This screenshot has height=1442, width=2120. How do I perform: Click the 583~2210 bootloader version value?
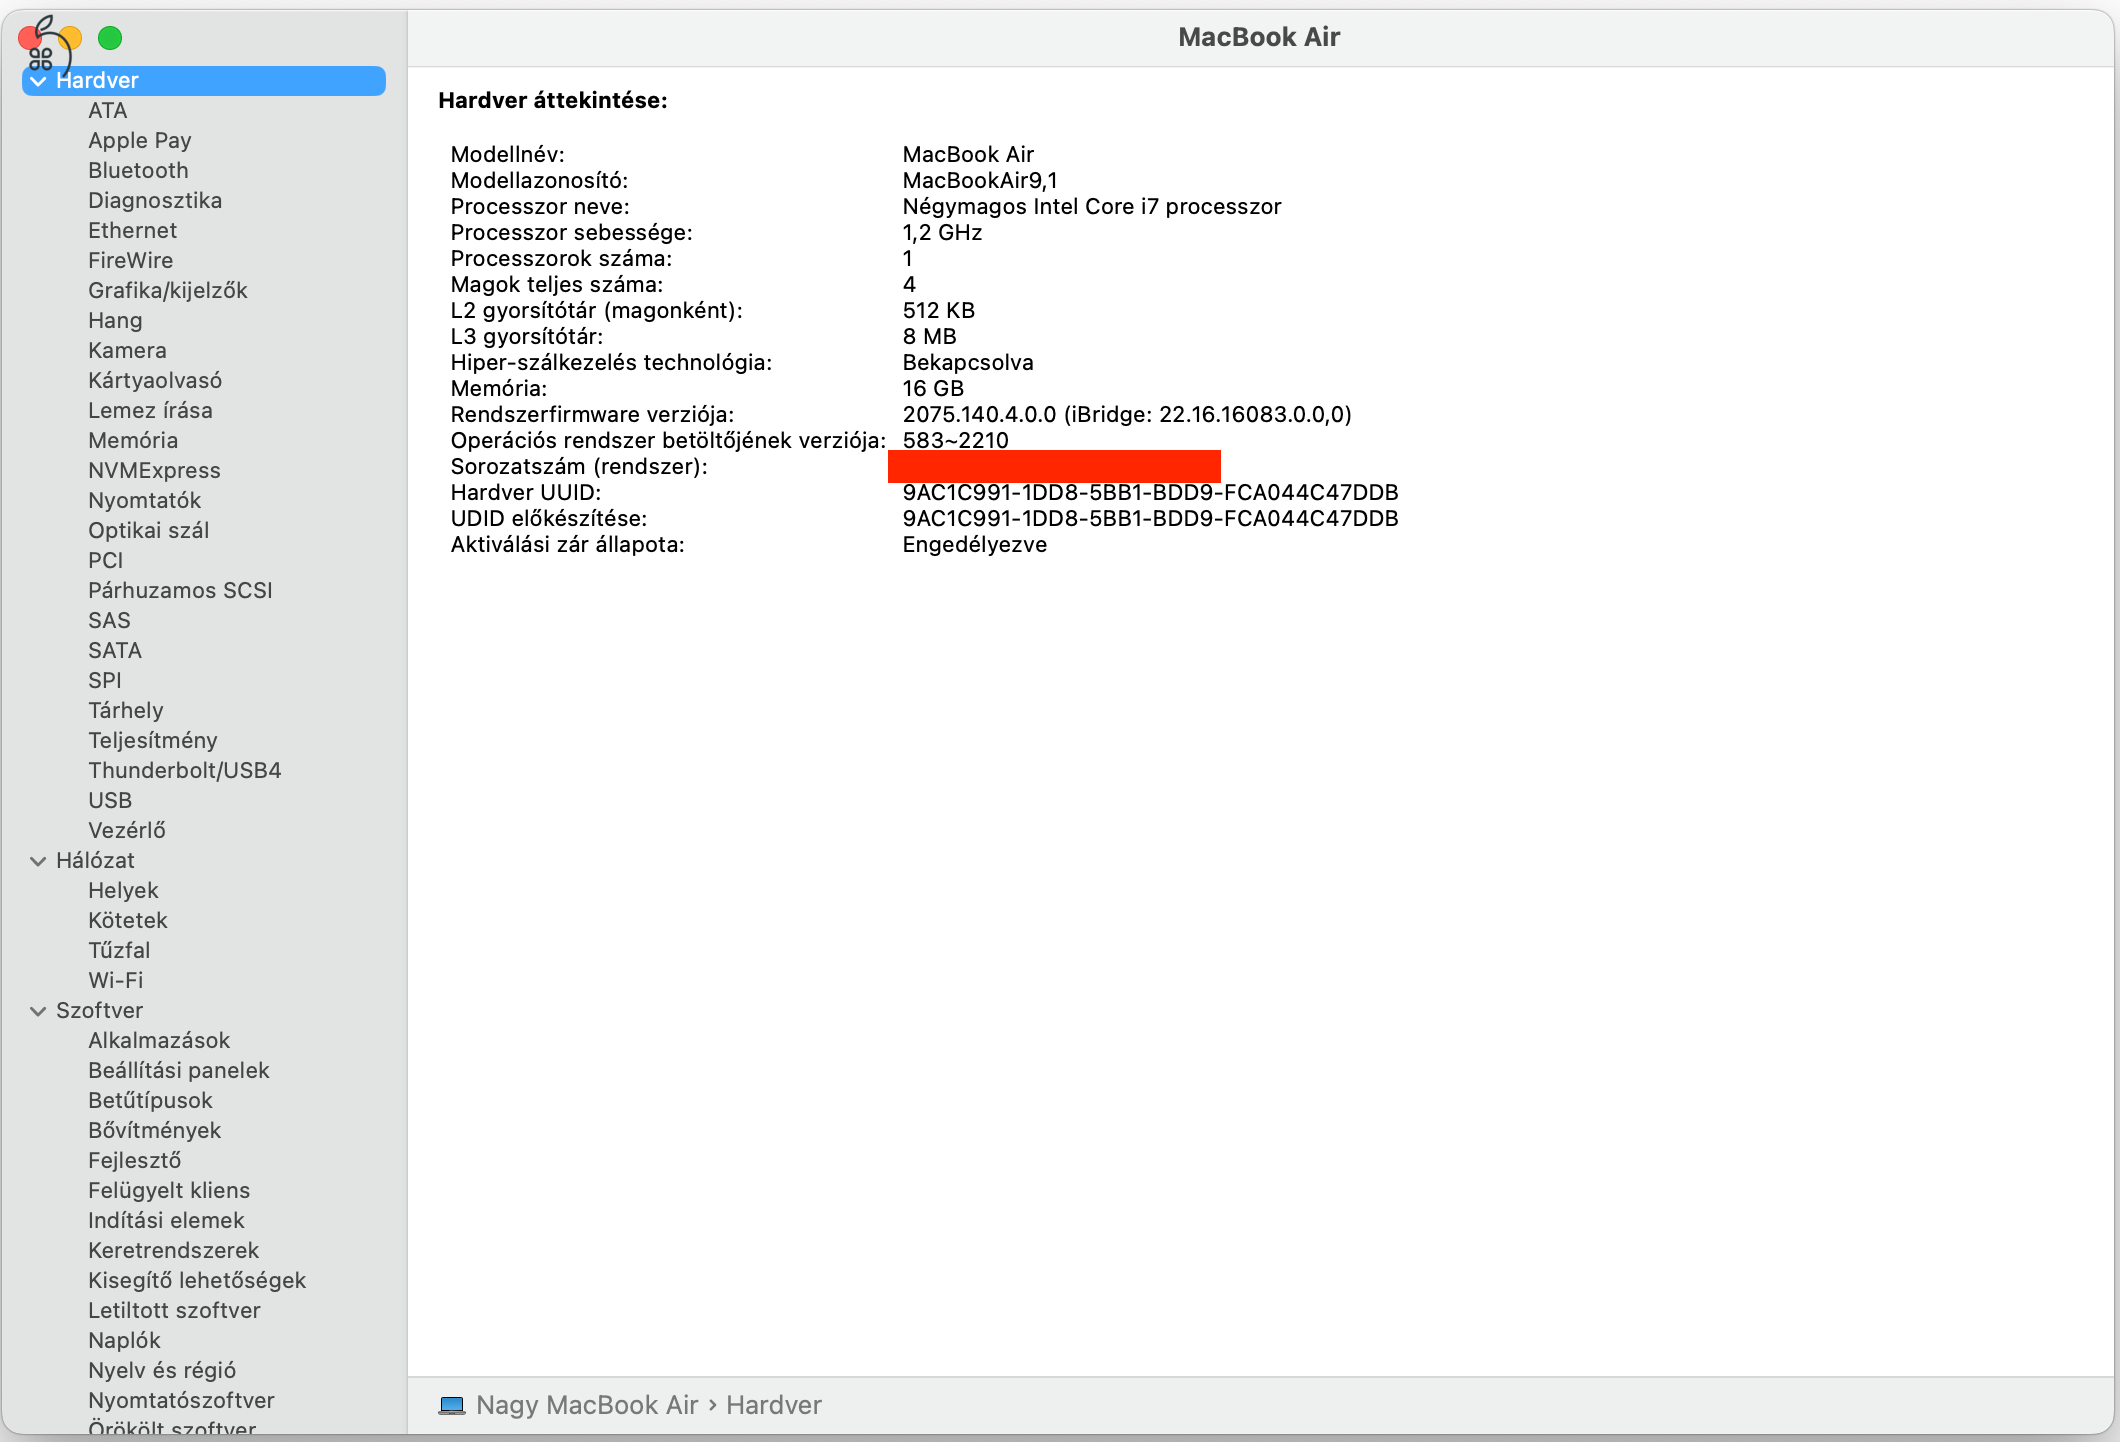tap(955, 440)
